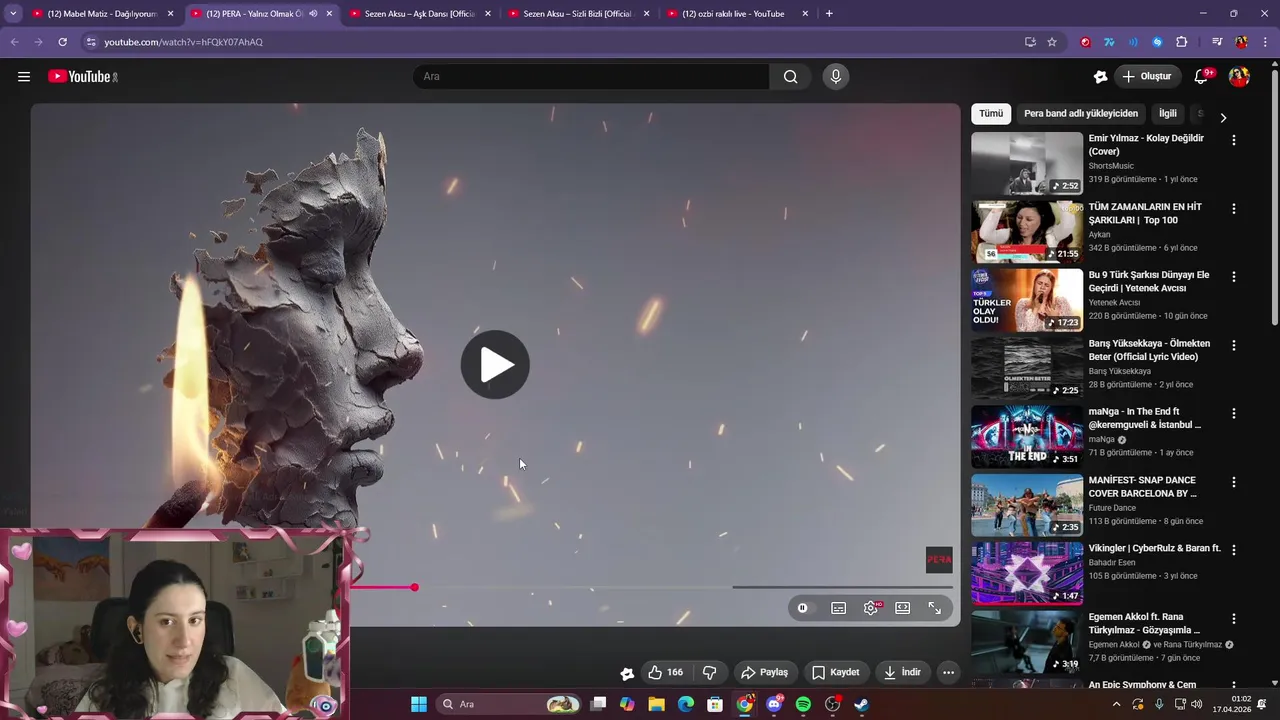Open File Explorer from the taskbar
This screenshot has width=1280, height=720.
pyautogui.click(x=656, y=704)
